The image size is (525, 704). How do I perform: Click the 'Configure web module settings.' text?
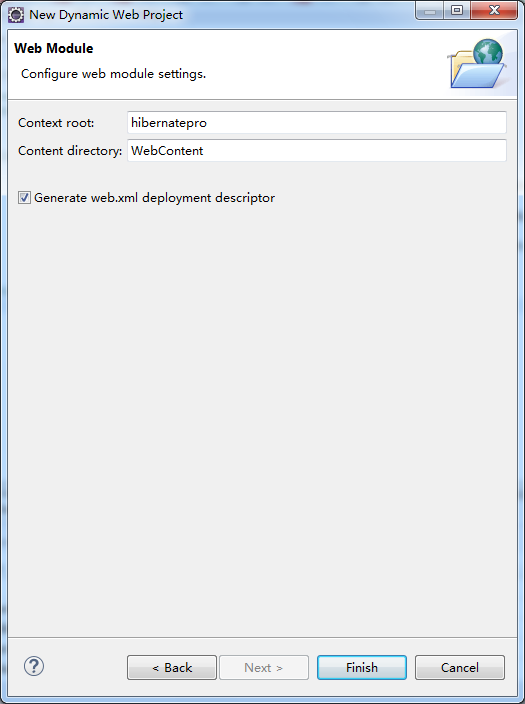[x=114, y=74]
